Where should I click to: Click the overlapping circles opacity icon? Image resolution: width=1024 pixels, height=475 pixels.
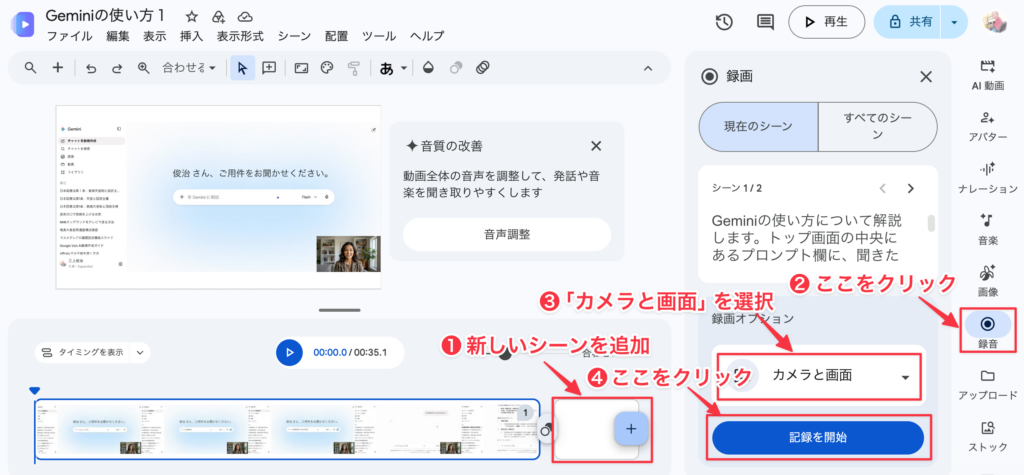click(x=456, y=68)
